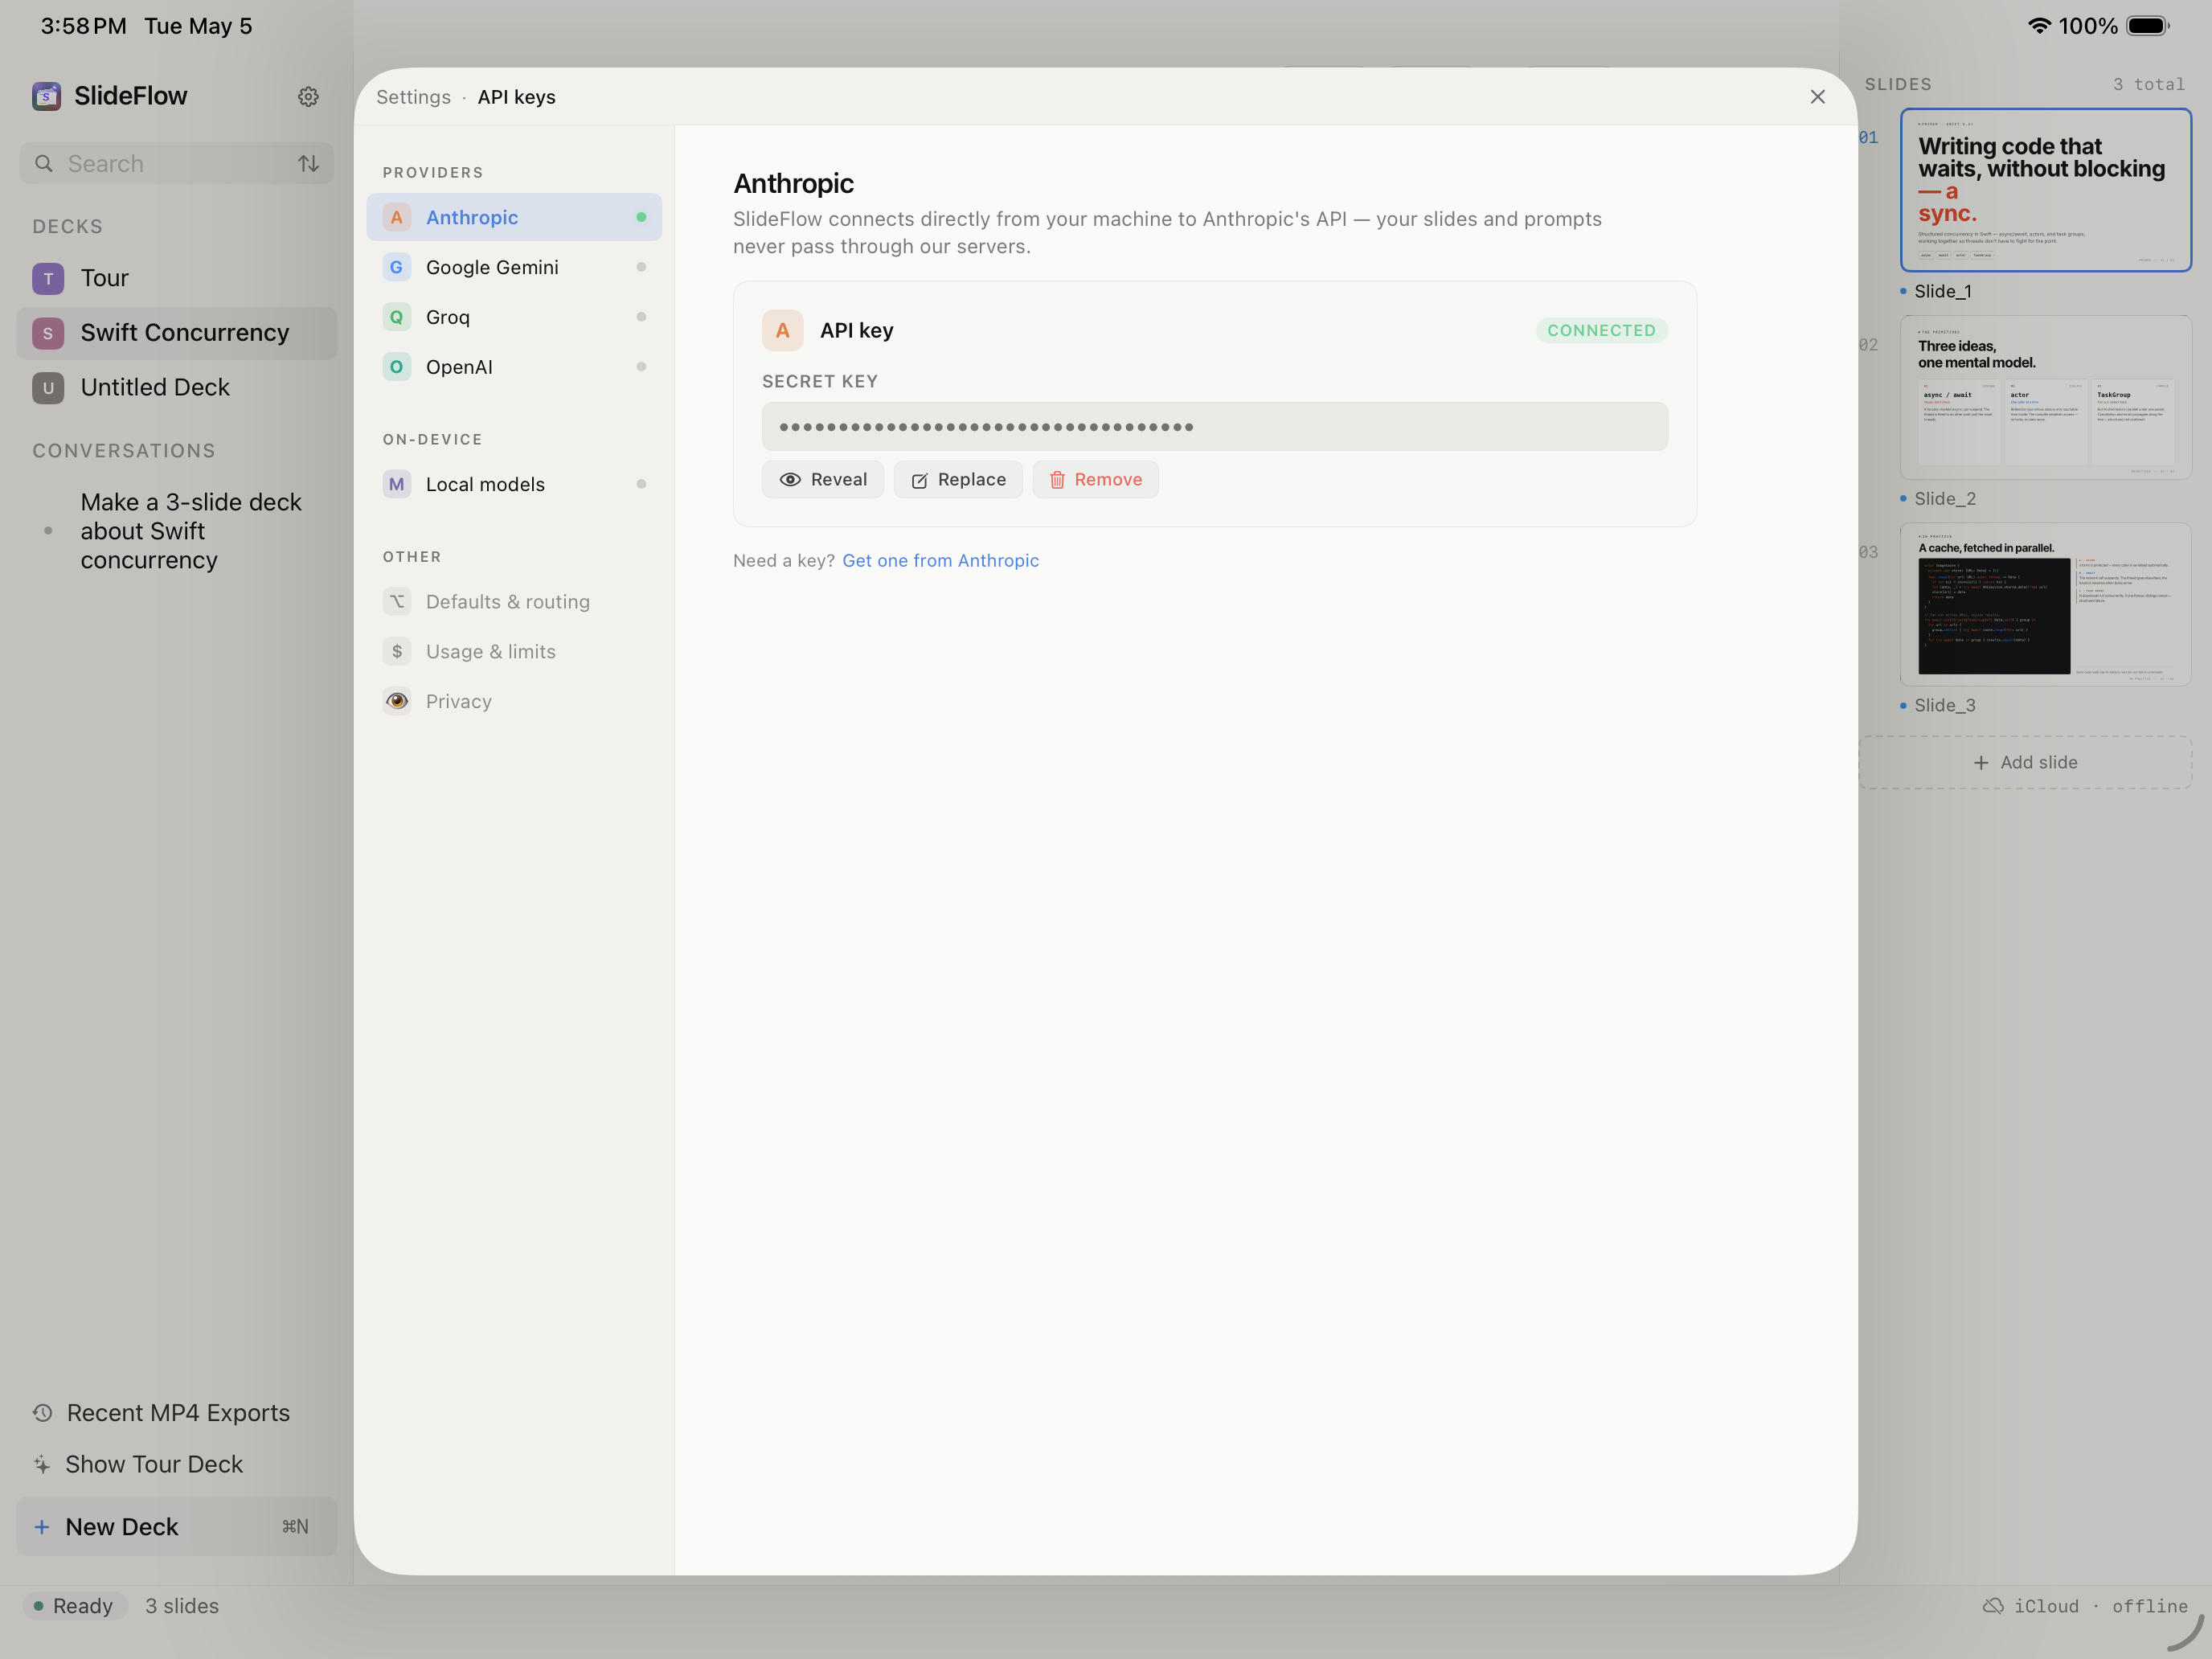Open the Swift concurrency conversation
Image resolution: width=2212 pixels, height=1659 pixels.
tap(177, 531)
